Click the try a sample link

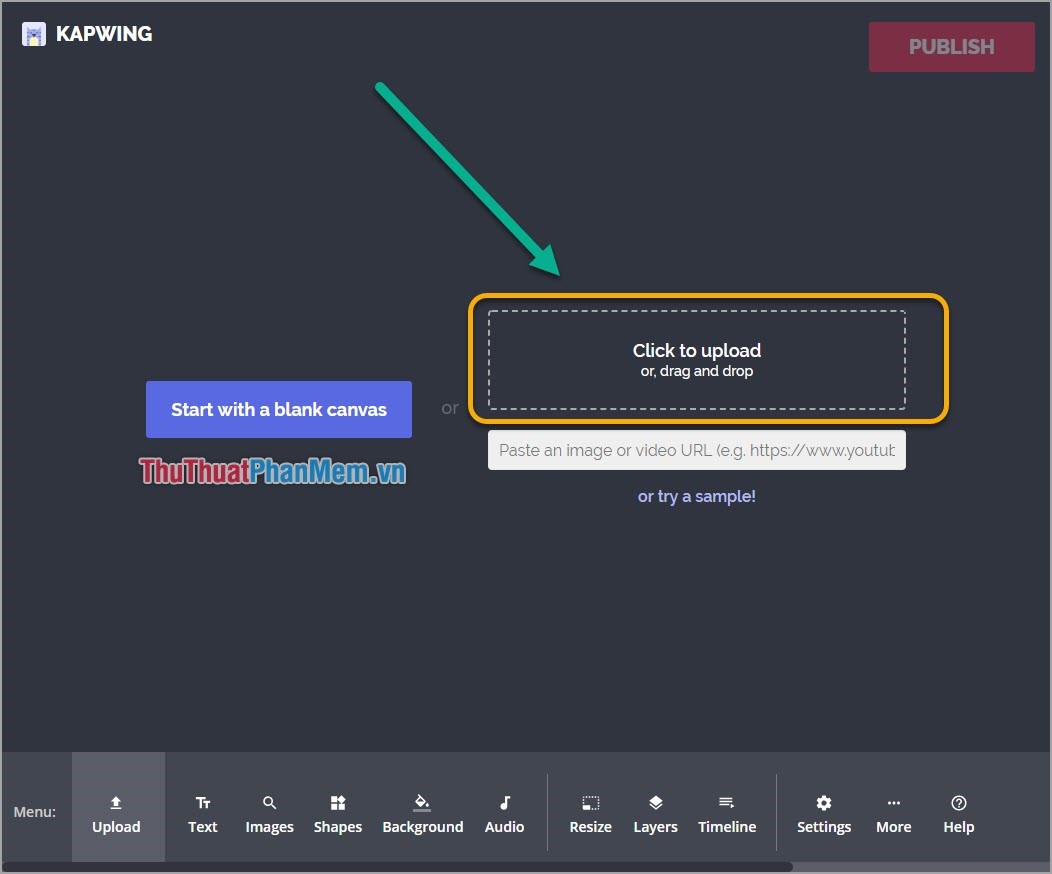[696, 496]
